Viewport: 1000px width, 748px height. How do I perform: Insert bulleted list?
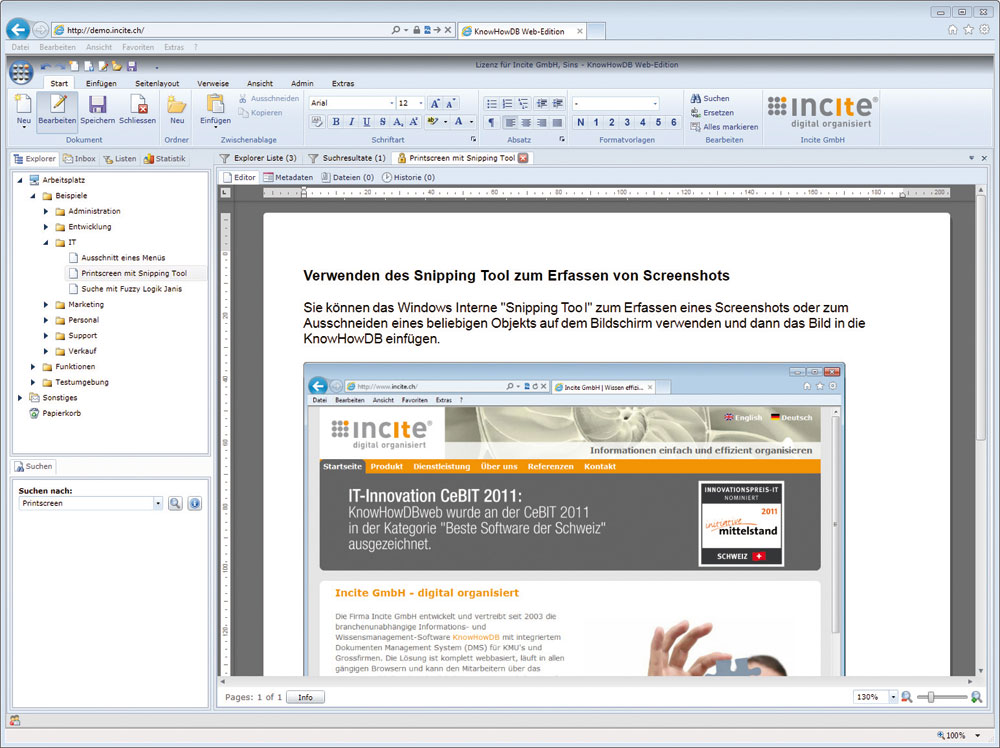pos(492,103)
